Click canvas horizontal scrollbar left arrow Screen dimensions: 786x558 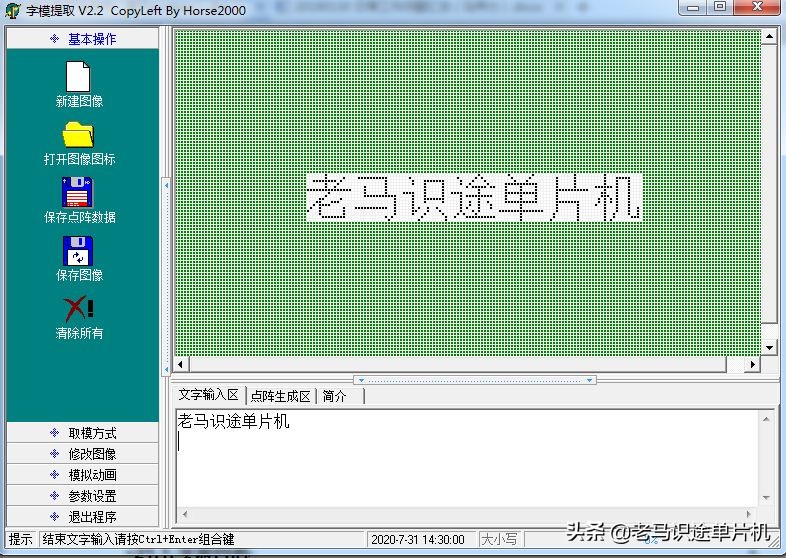180,364
